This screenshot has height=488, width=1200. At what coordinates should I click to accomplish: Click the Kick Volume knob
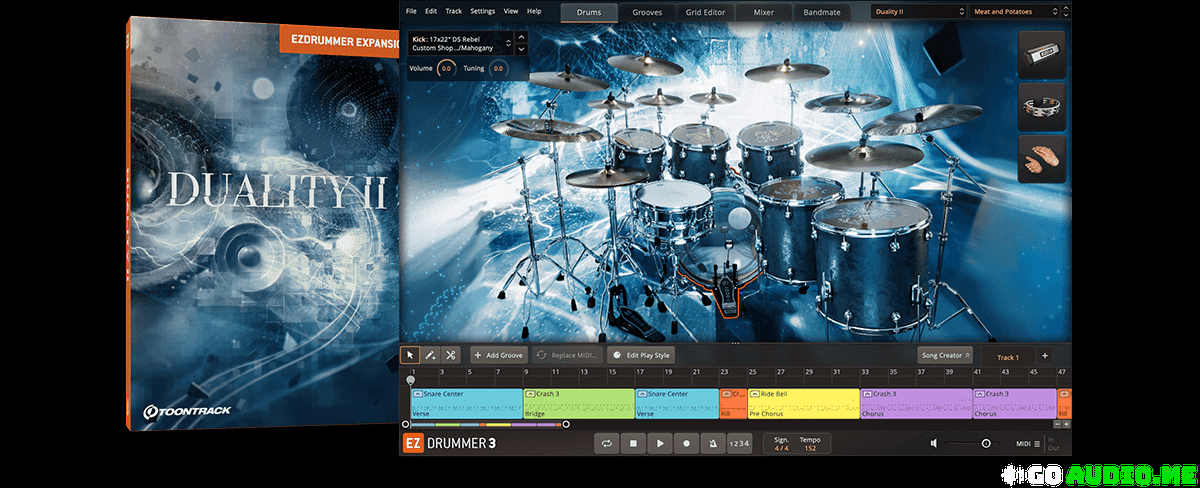click(446, 68)
